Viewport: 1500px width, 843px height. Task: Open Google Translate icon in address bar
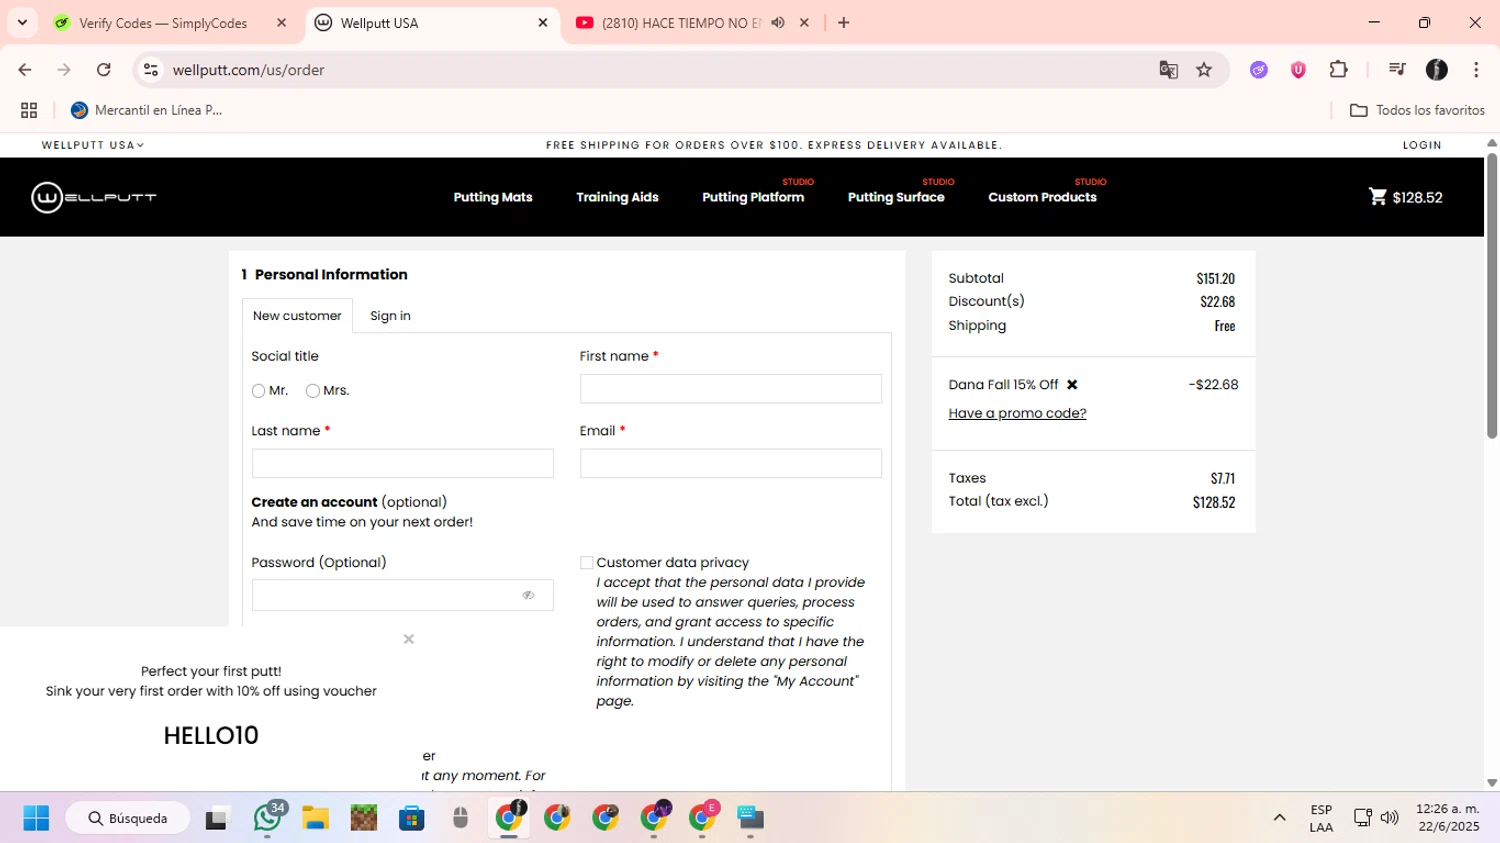[x=1168, y=70]
